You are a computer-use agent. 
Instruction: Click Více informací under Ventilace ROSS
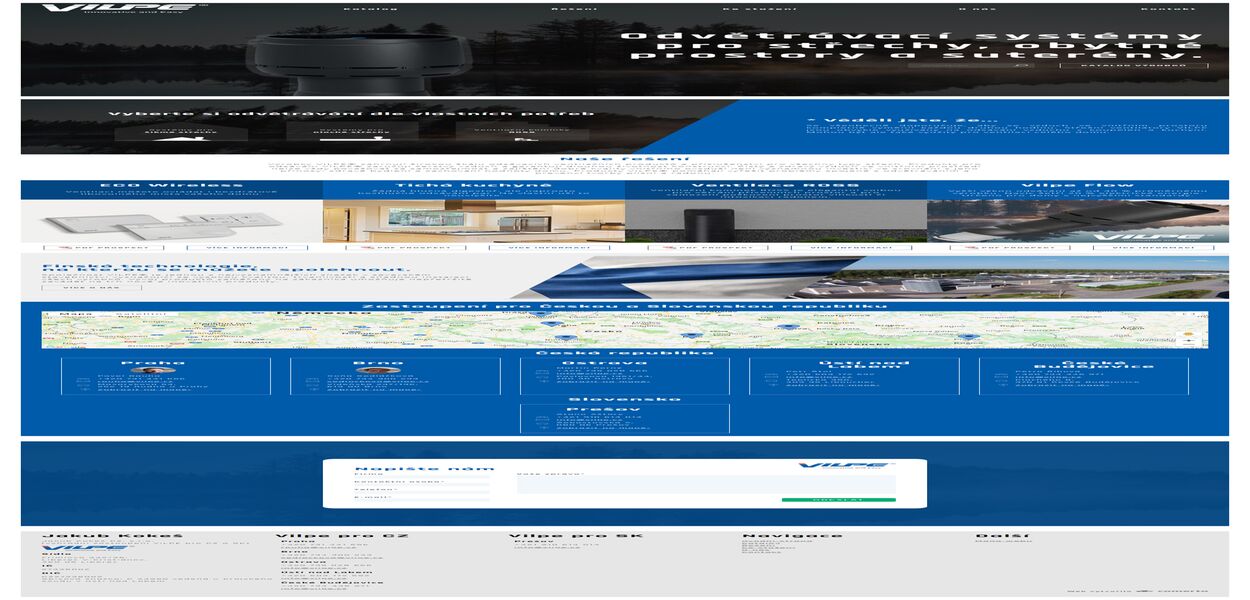click(x=852, y=247)
